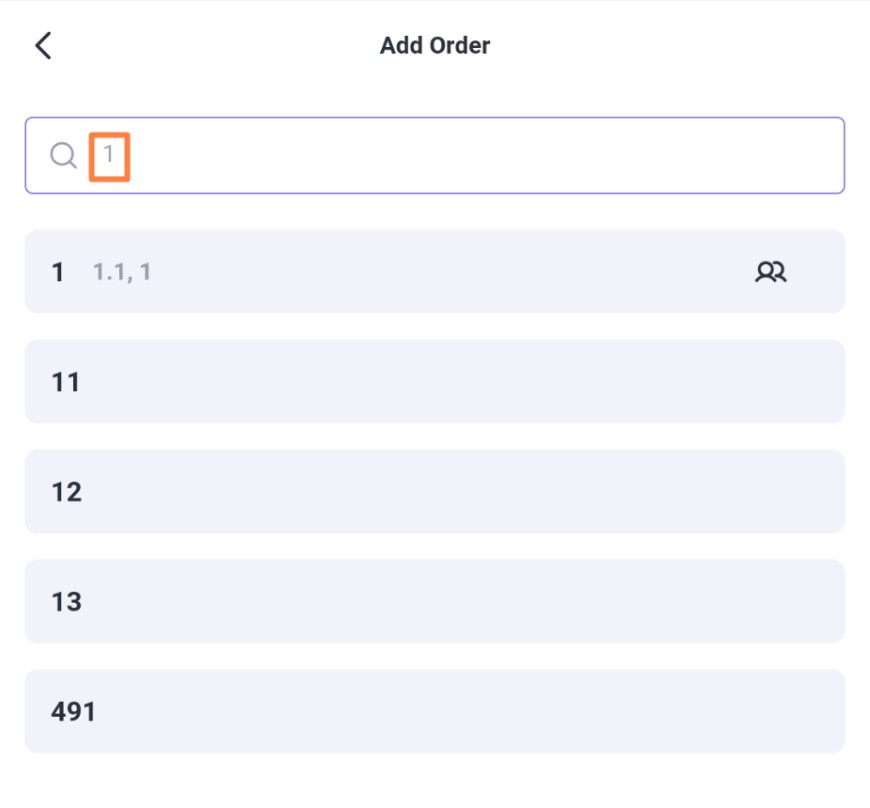This screenshot has height=808, width=870.
Task: Open the guests icon on row 1
Action: (771, 271)
